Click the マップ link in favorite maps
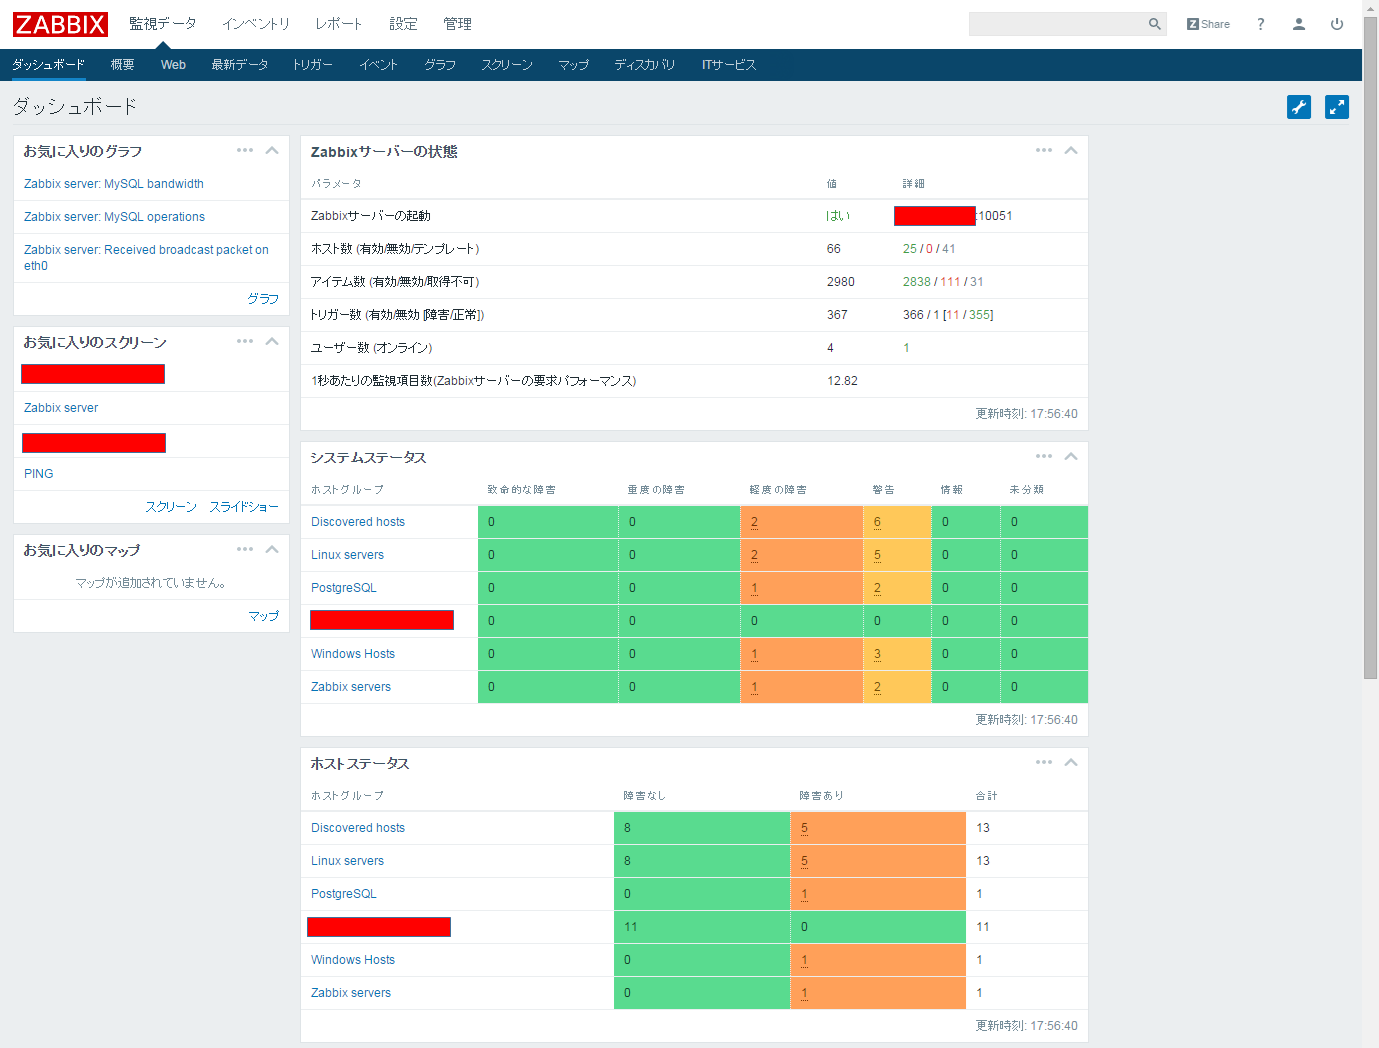Screen dimensions: 1379x1048 point(264,616)
